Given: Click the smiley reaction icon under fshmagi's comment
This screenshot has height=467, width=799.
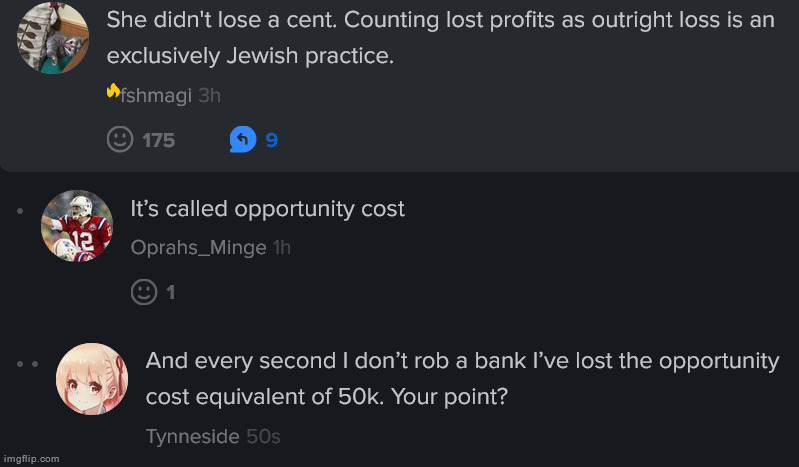Looking at the screenshot, I should pyautogui.click(x=120, y=139).
